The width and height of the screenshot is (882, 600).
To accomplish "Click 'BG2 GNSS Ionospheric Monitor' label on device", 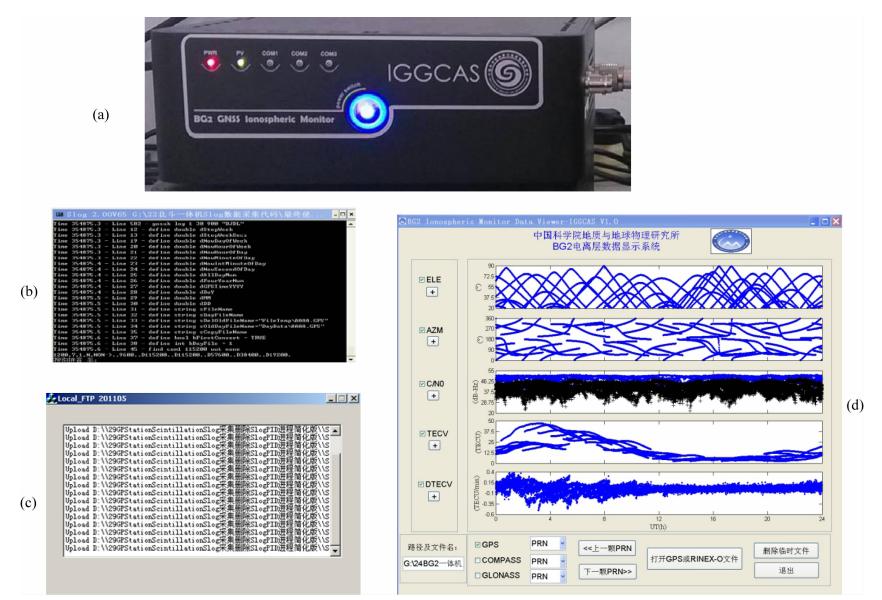I will click(x=264, y=119).
